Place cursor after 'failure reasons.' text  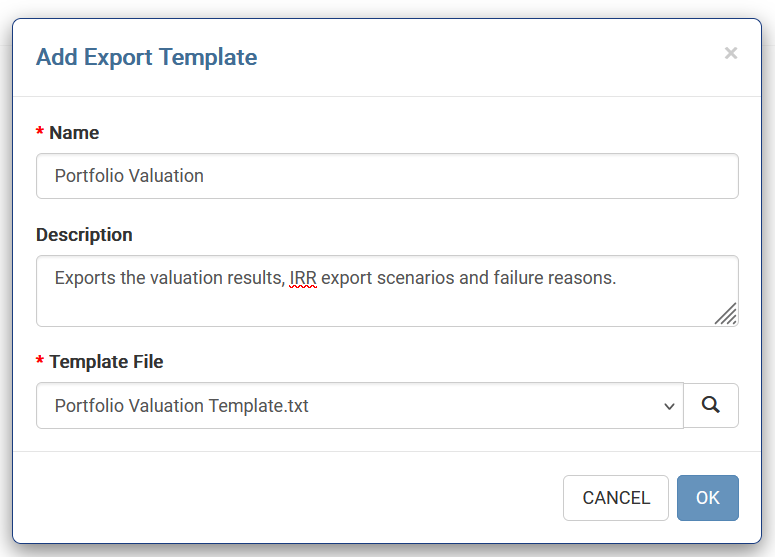[x=619, y=278]
